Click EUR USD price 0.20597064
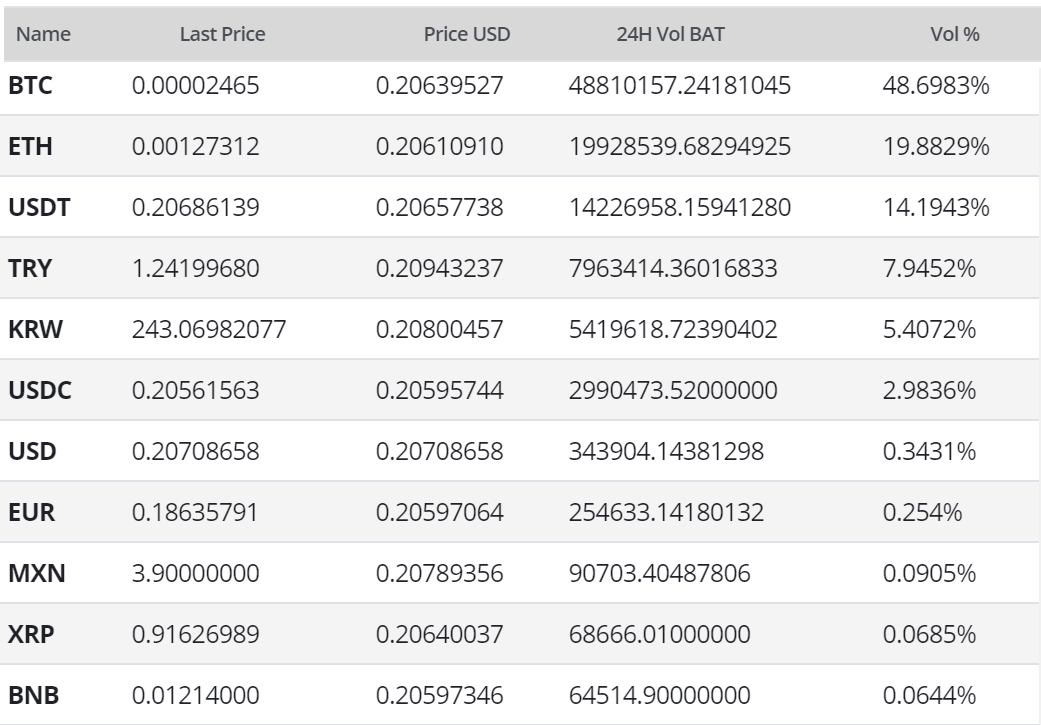This screenshot has width=1041, height=725. [x=440, y=513]
